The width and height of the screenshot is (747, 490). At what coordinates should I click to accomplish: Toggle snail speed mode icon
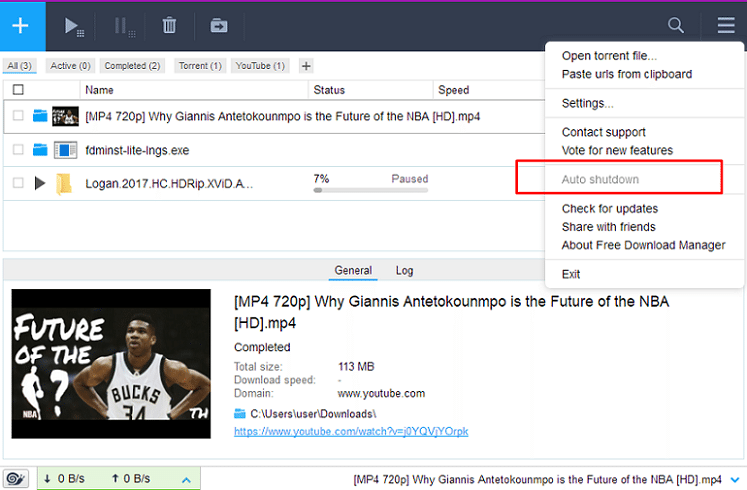pyautogui.click(x=16, y=478)
